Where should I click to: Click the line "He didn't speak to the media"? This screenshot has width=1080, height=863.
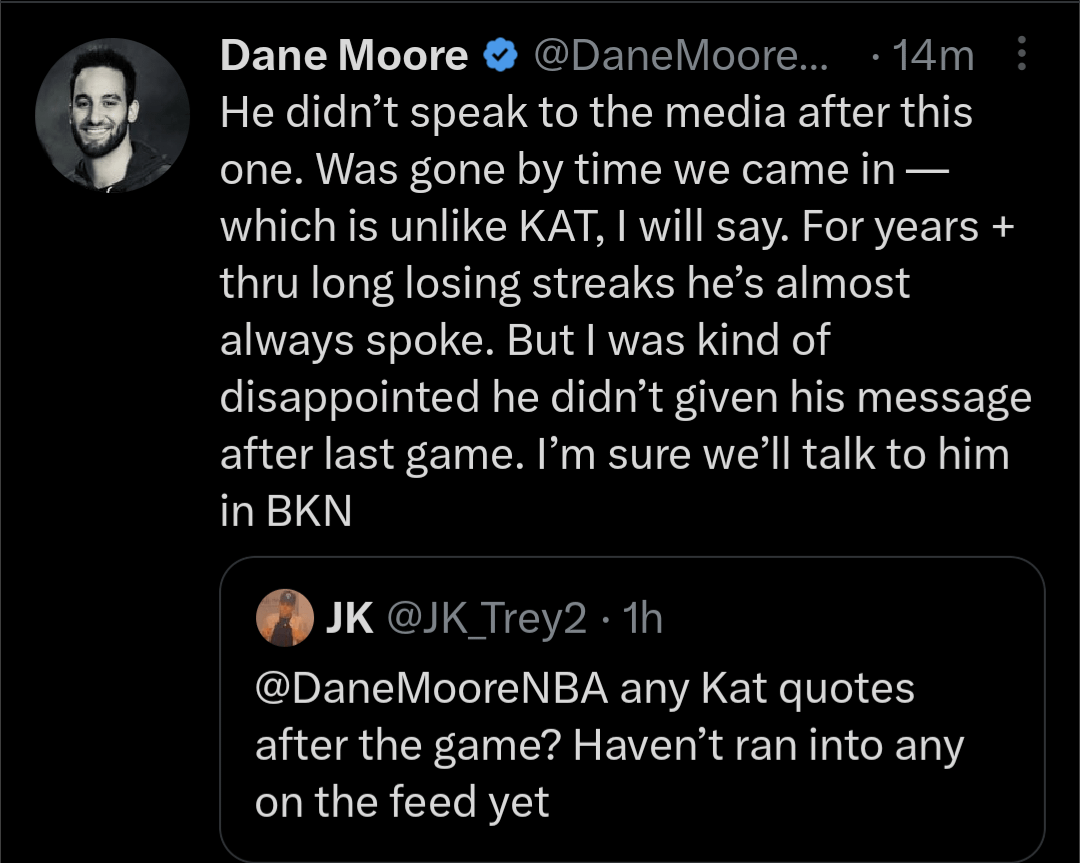click(596, 113)
